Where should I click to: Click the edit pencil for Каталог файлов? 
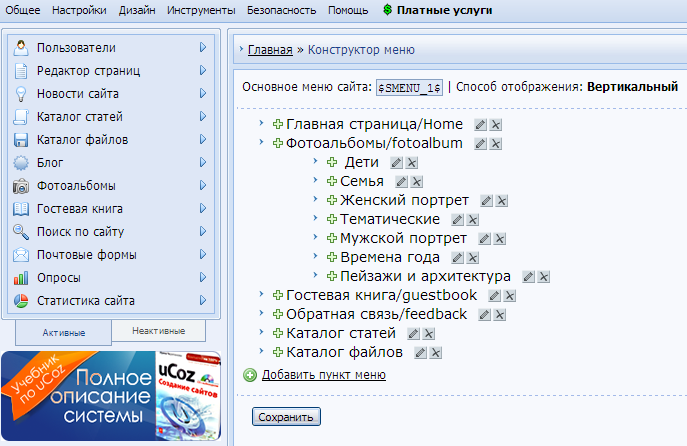pyautogui.click(x=420, y=353)
